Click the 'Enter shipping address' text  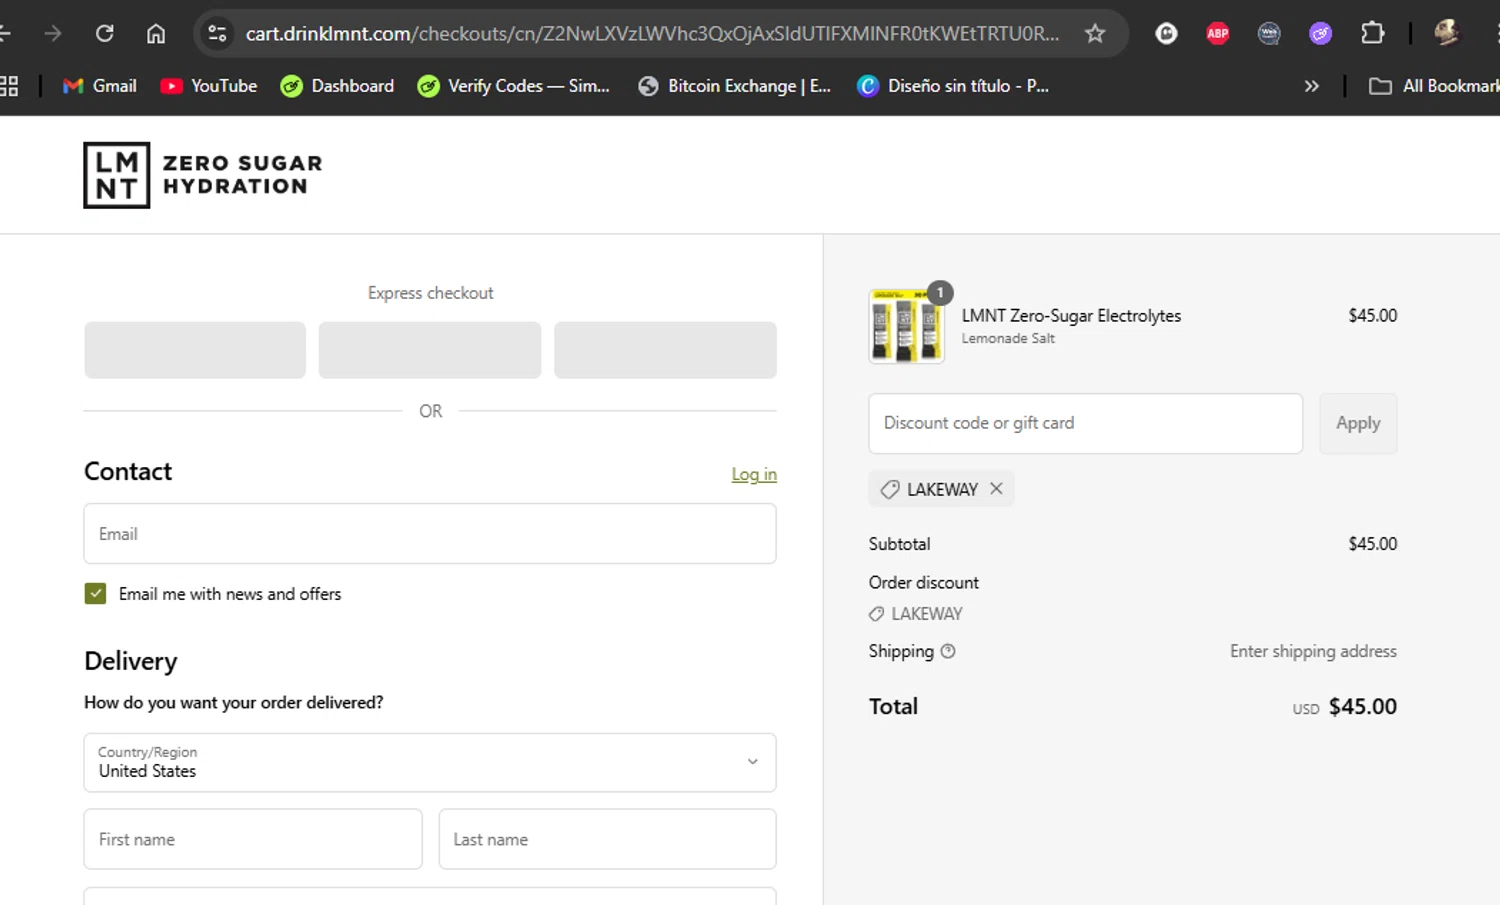pyautogui.click(x=1313, y=651)
